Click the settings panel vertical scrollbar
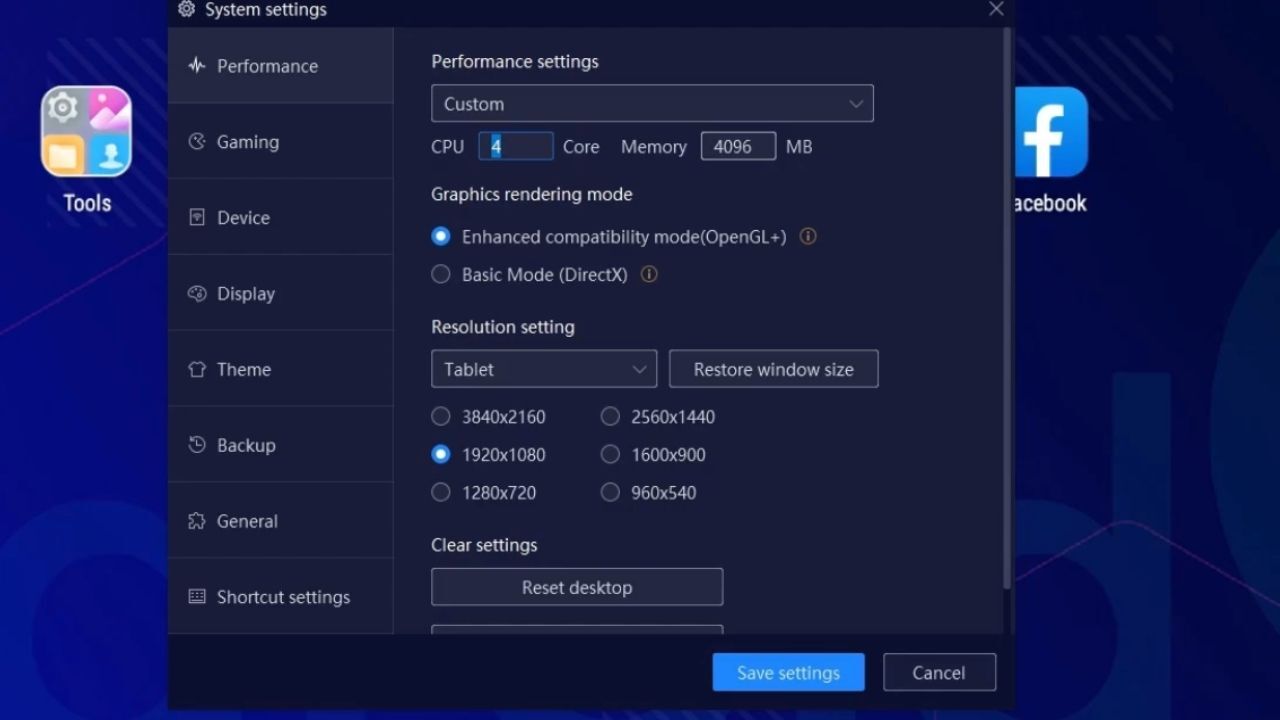1280x720 pixels. [x=1007, y=308]
